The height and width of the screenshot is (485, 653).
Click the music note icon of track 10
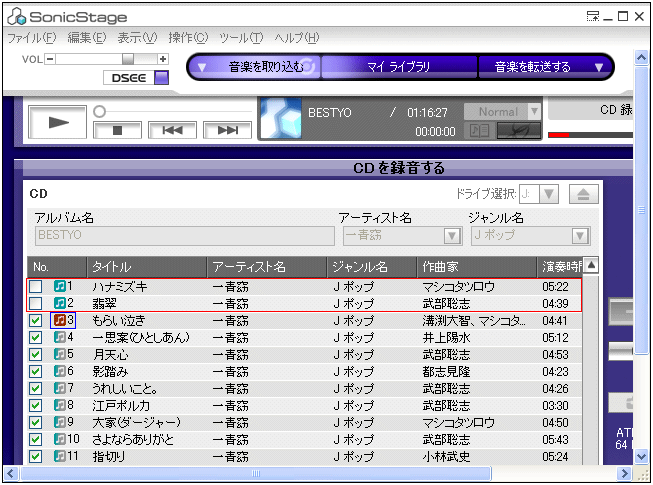60,439
